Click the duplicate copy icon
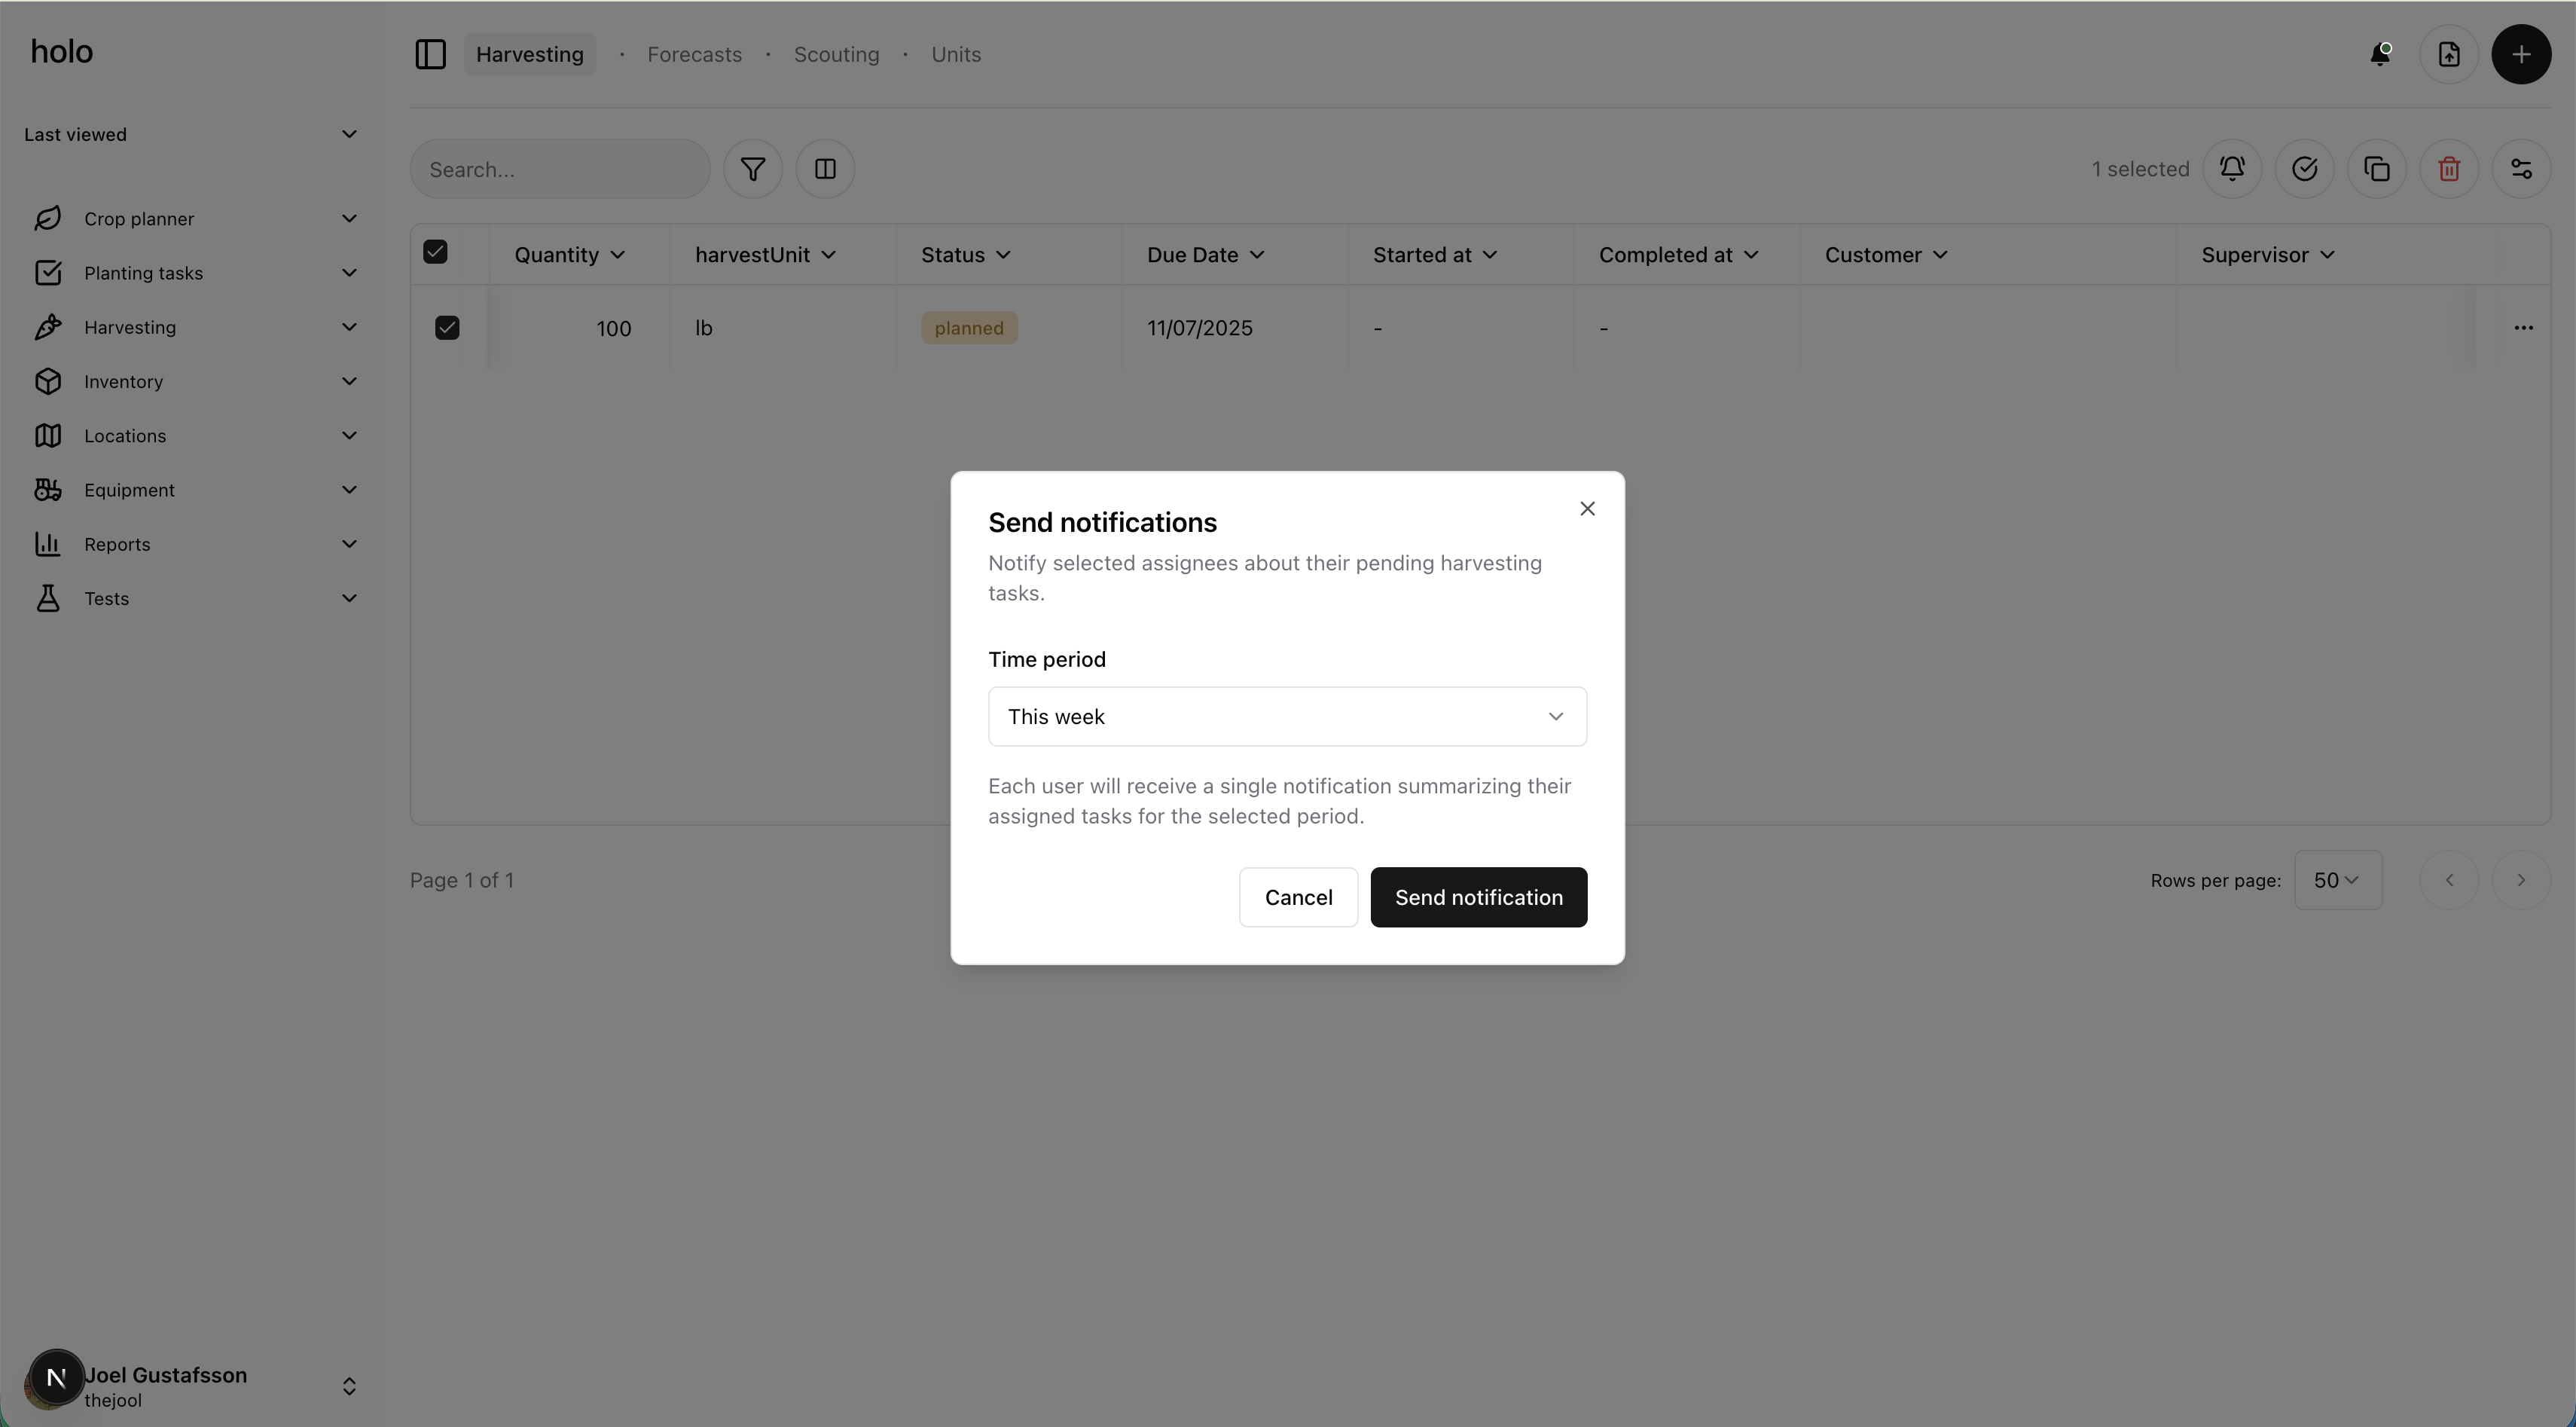This screenshot has width=2576, height=1427. (2376, 169)
